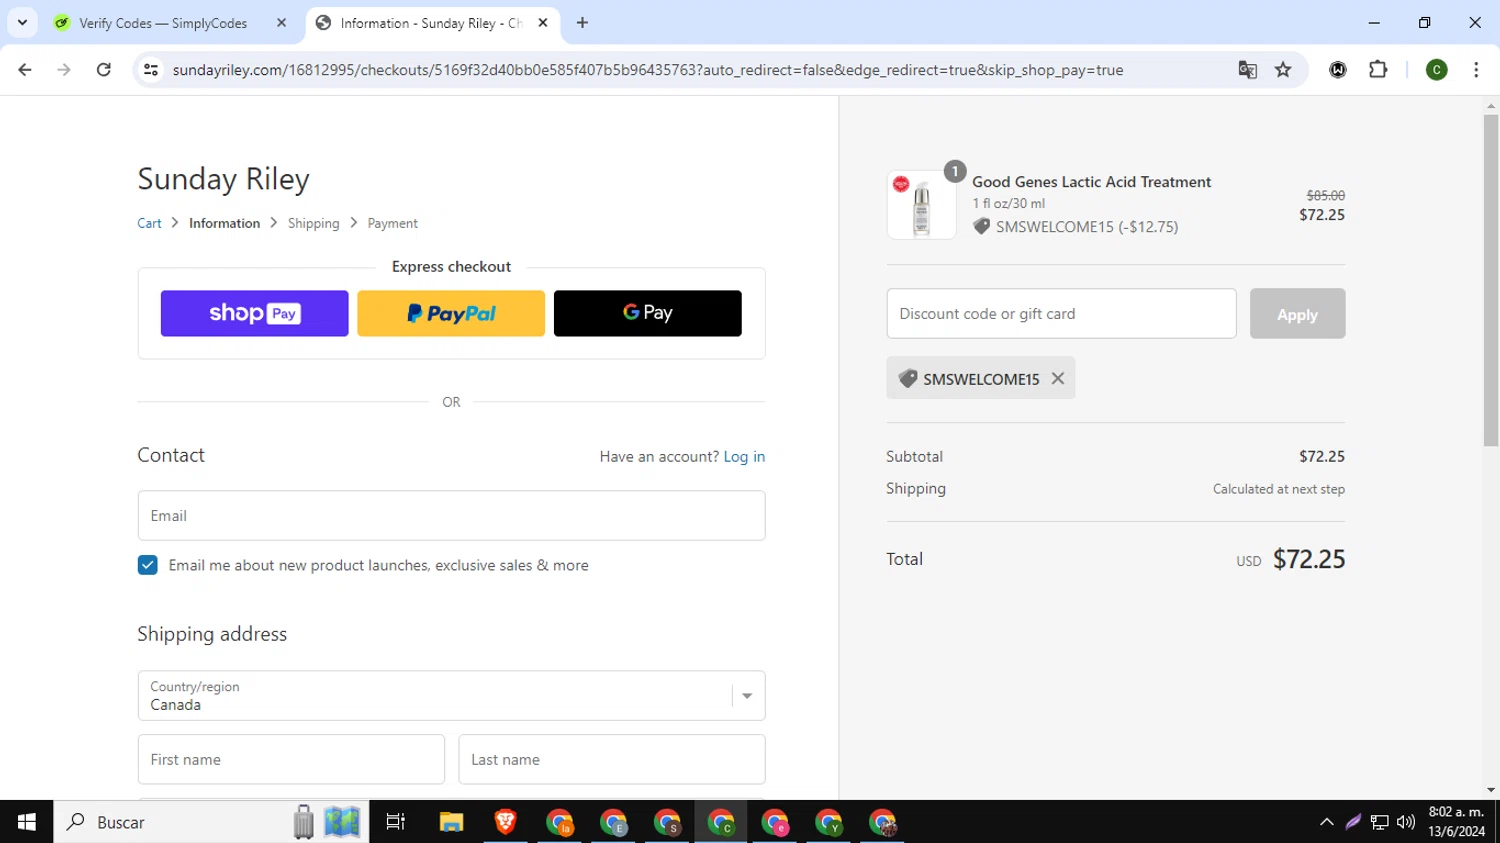
Task: Open Task View on taskbar
Action: 396,822
